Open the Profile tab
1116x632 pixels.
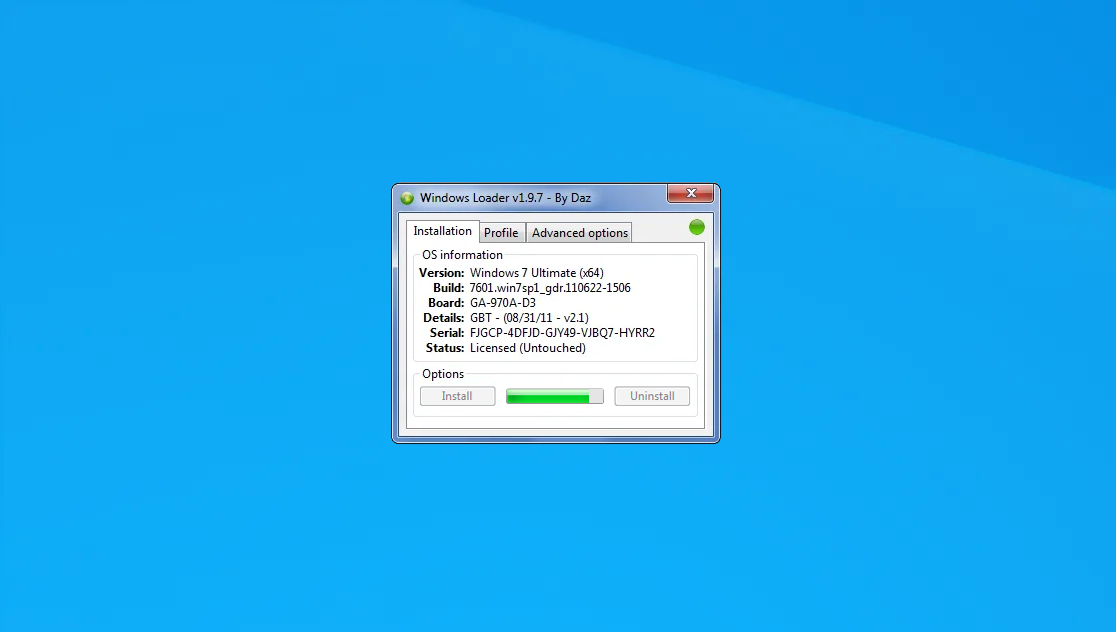tap(501, 233)
